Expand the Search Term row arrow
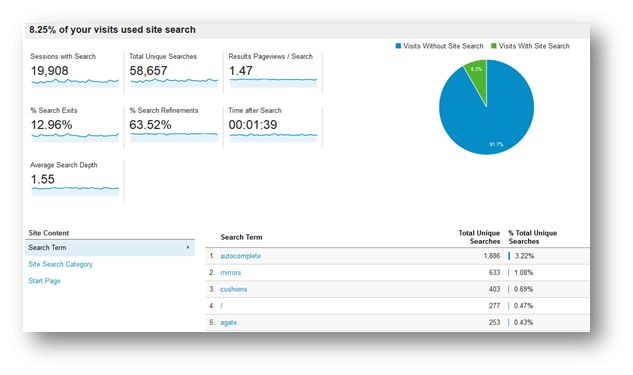 click(x=188, y=247)
